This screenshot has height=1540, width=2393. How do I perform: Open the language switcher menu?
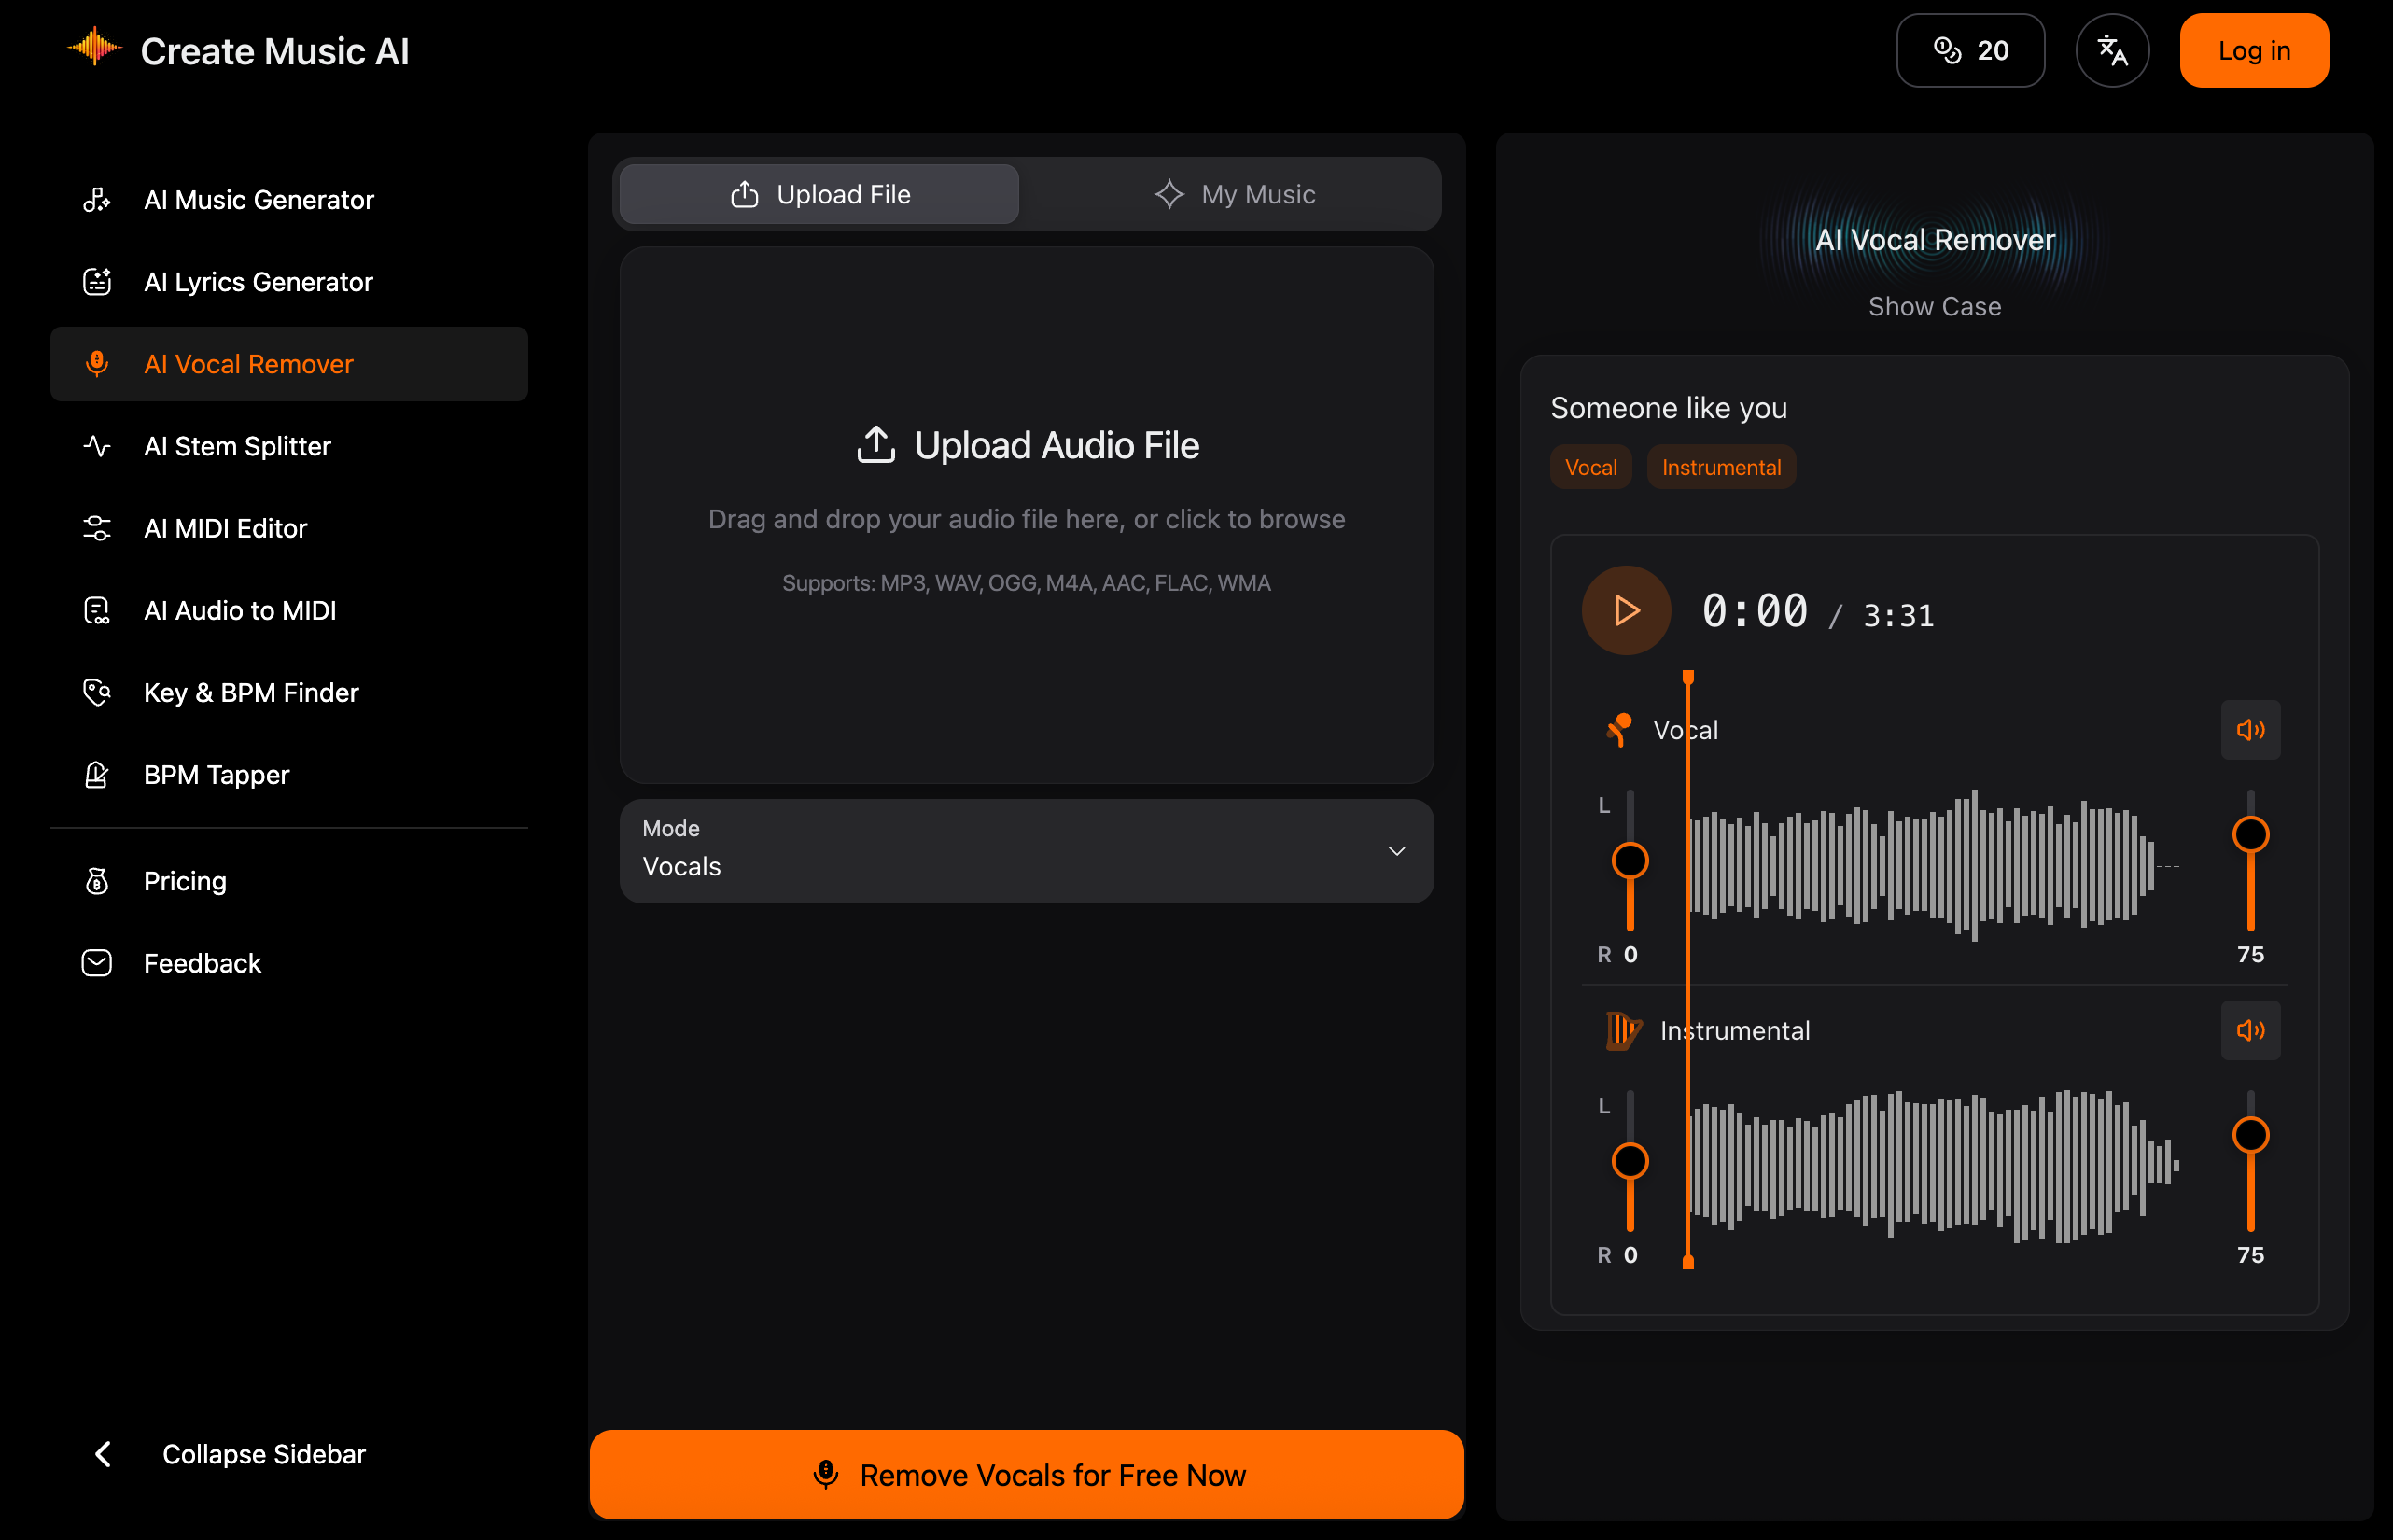pyautogui.click(x=2112, y=50)
